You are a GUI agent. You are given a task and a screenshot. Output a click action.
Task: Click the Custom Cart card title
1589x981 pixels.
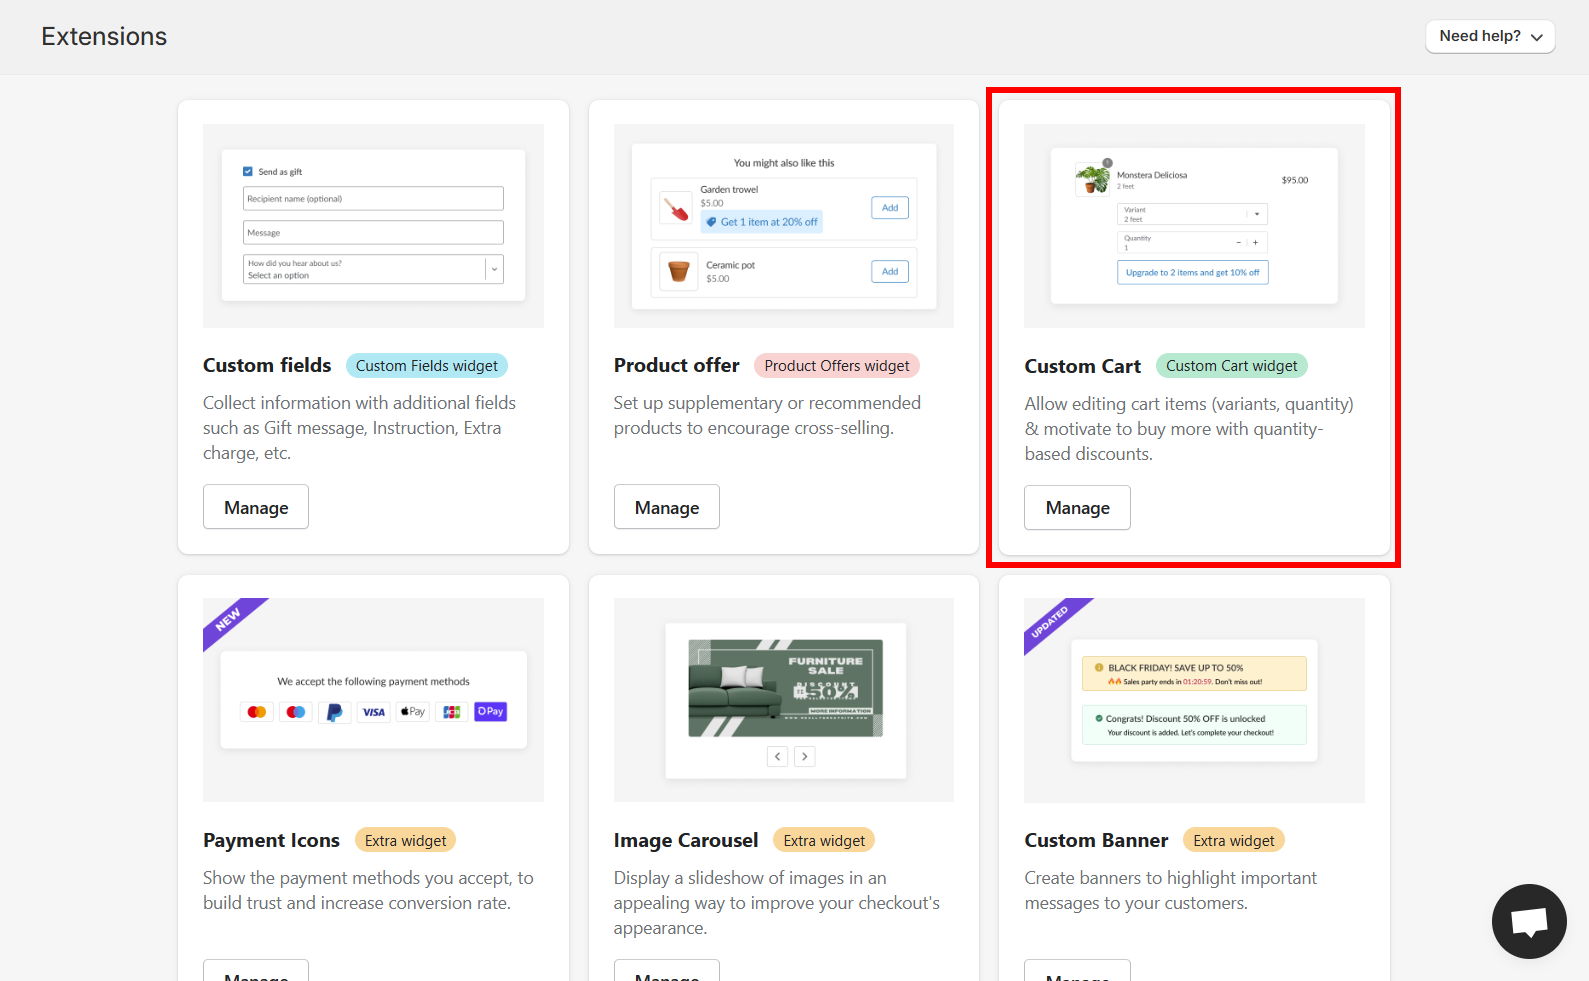pyautogui.click(x=1082, y=367)
